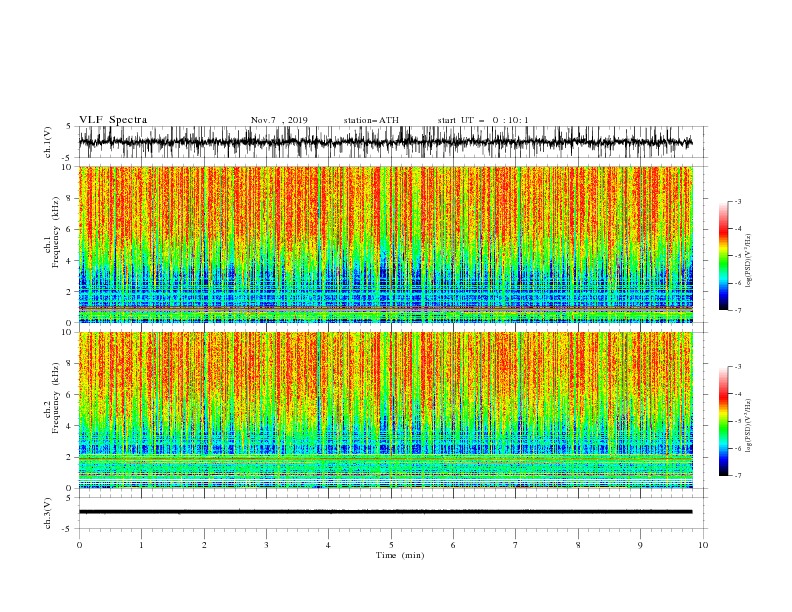Click the ch.2 spectrogram plot
The width and height of the screenshot is (792, 612).
[x=385, y=410]
